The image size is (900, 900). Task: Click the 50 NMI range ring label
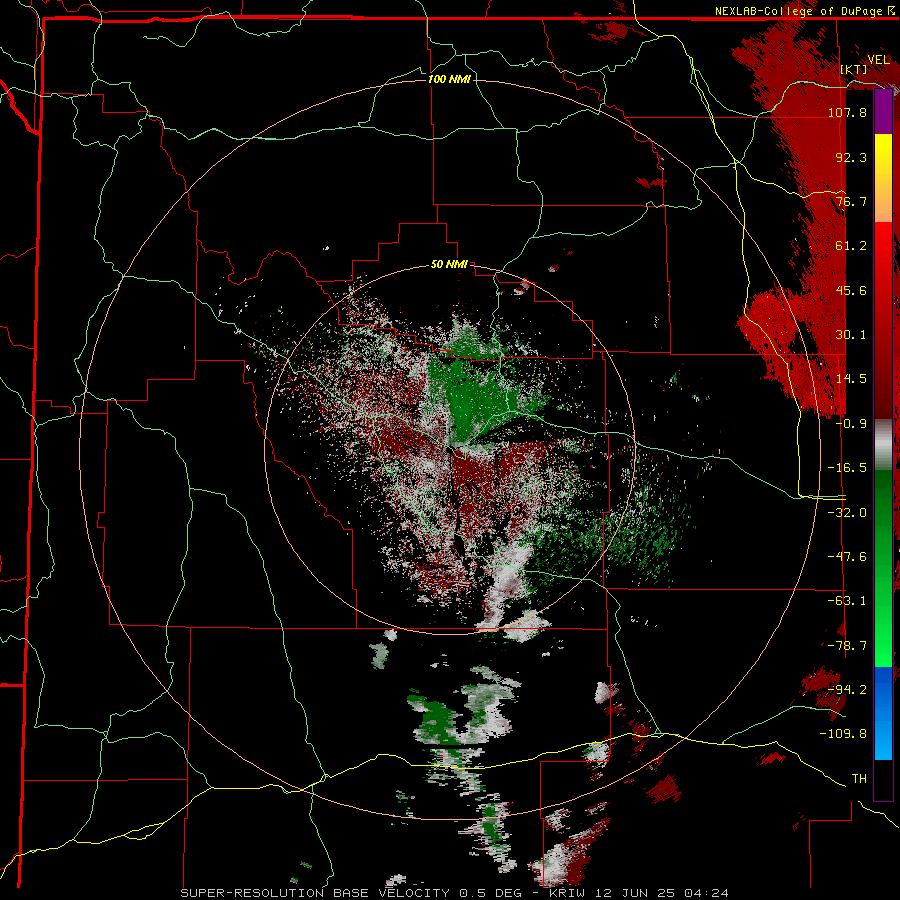(x=449, y=265)
